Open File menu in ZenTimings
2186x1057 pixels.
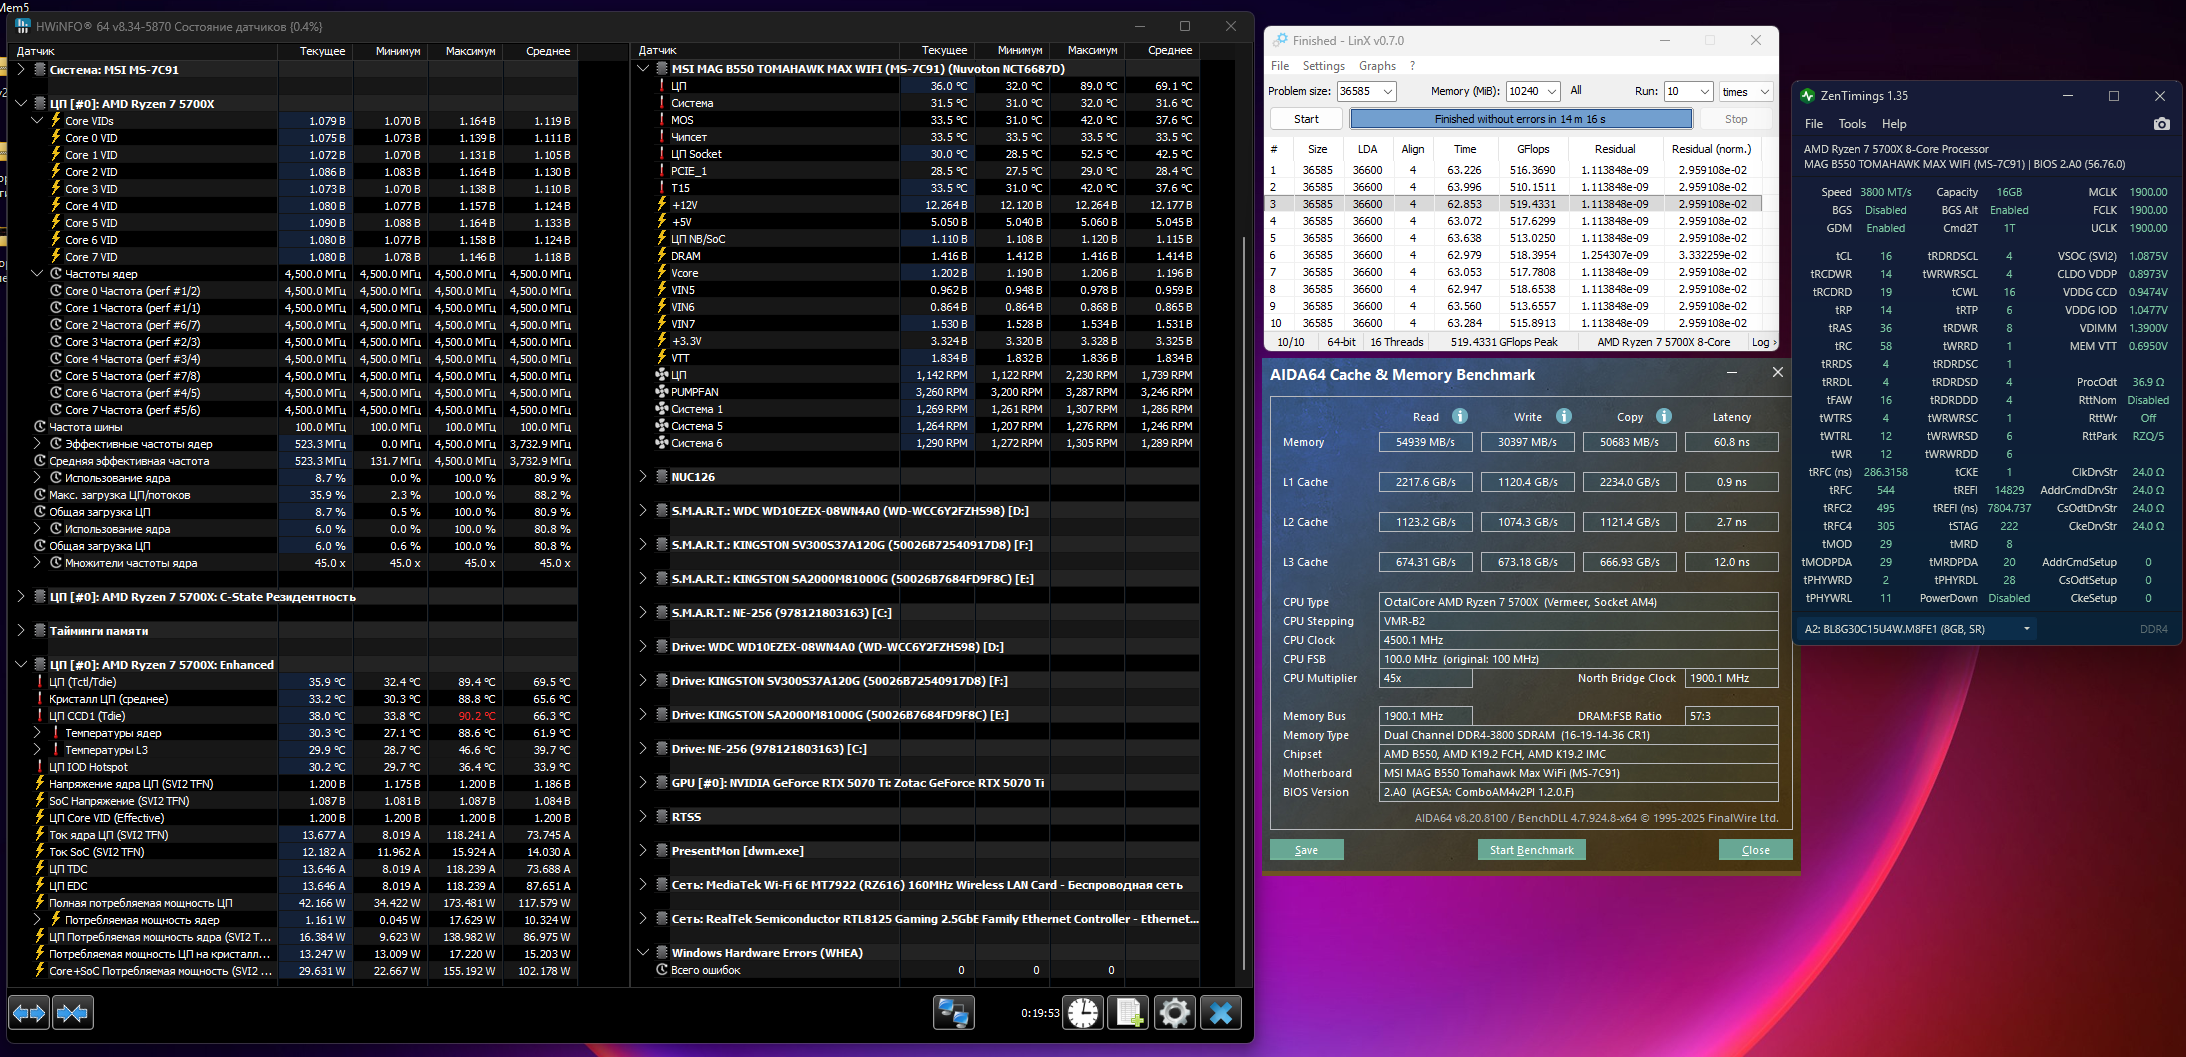(1814, 124)
